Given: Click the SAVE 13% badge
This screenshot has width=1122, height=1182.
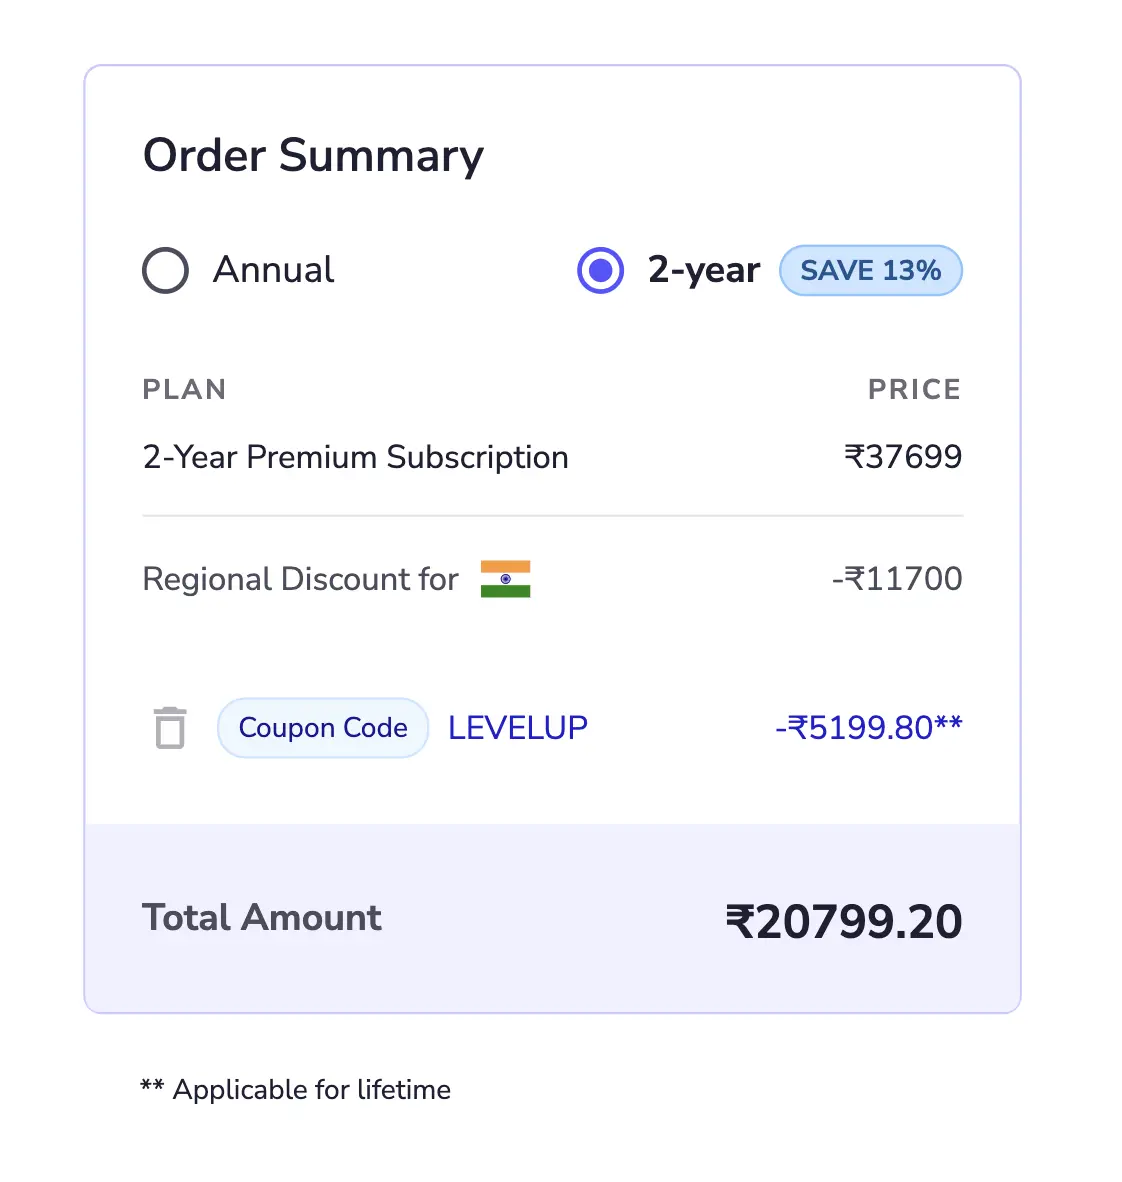Looking at the screenshot, I should click(x=871, y=270).
